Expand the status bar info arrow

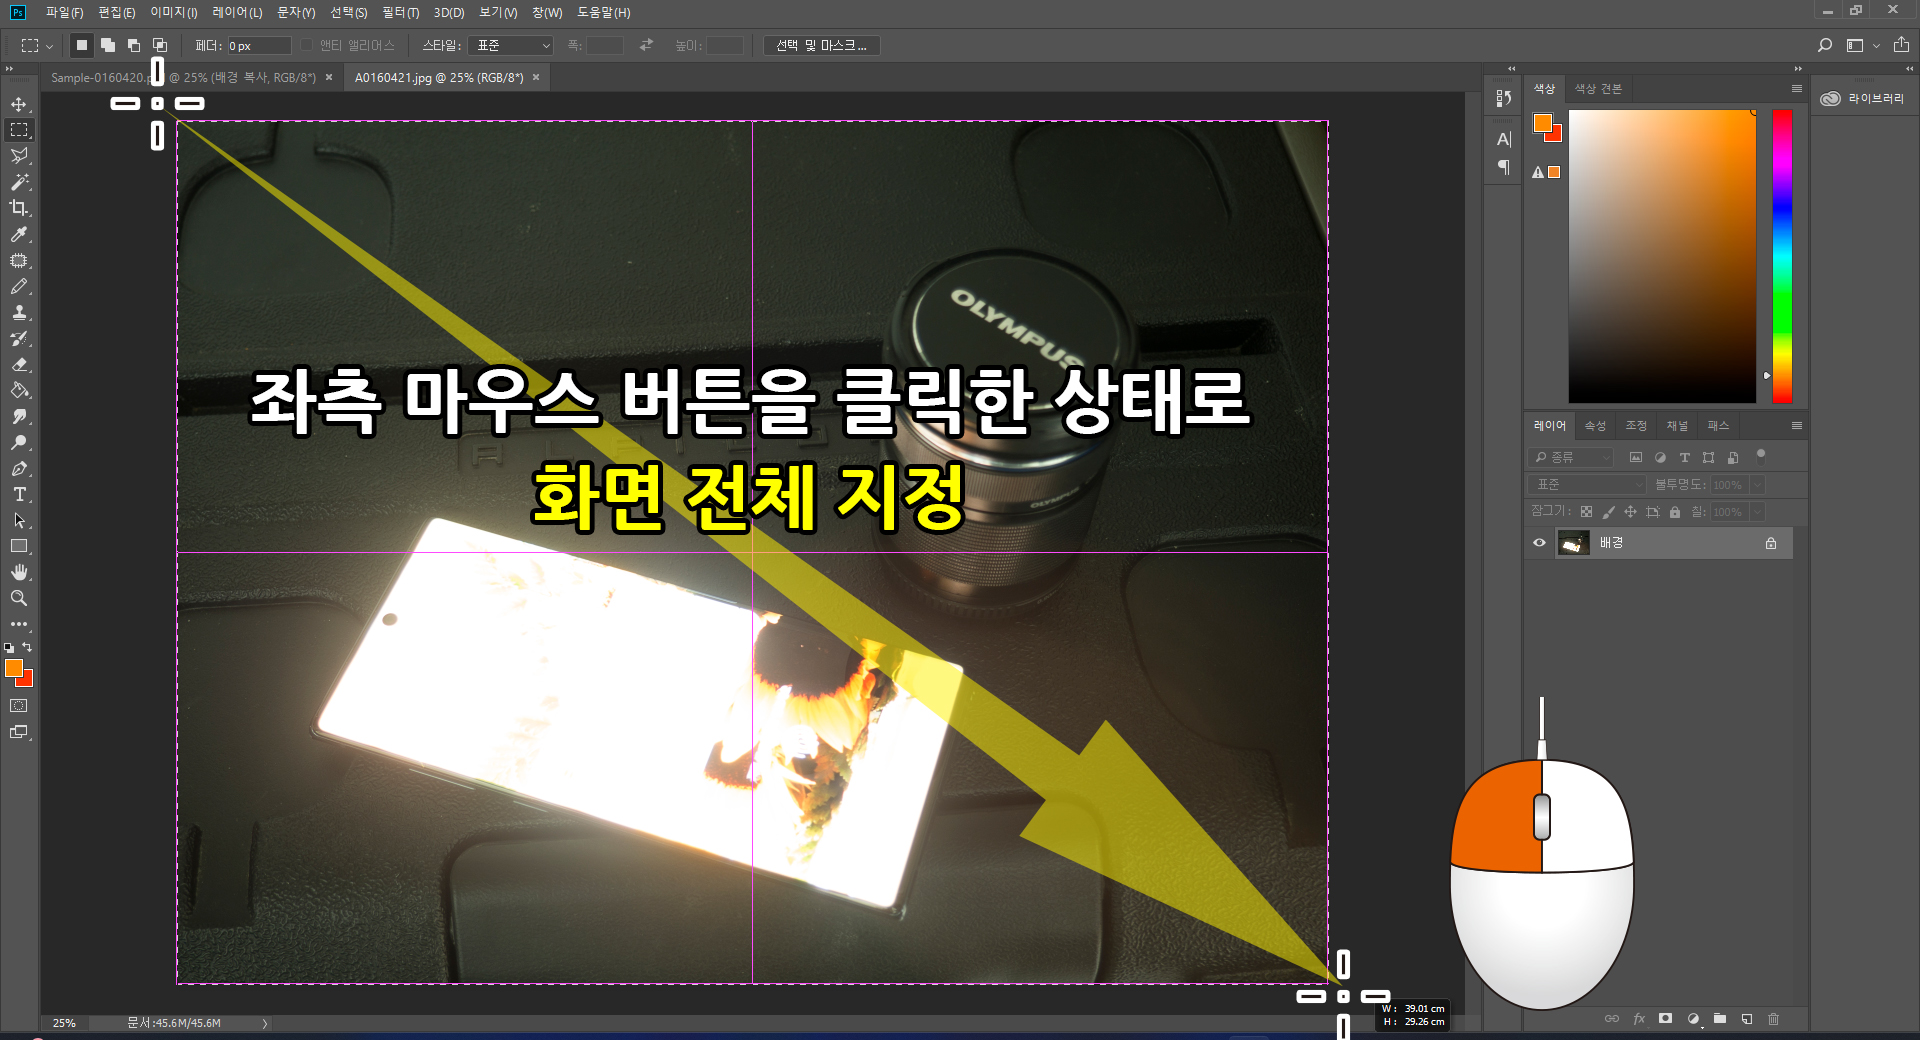(265, 1023)
